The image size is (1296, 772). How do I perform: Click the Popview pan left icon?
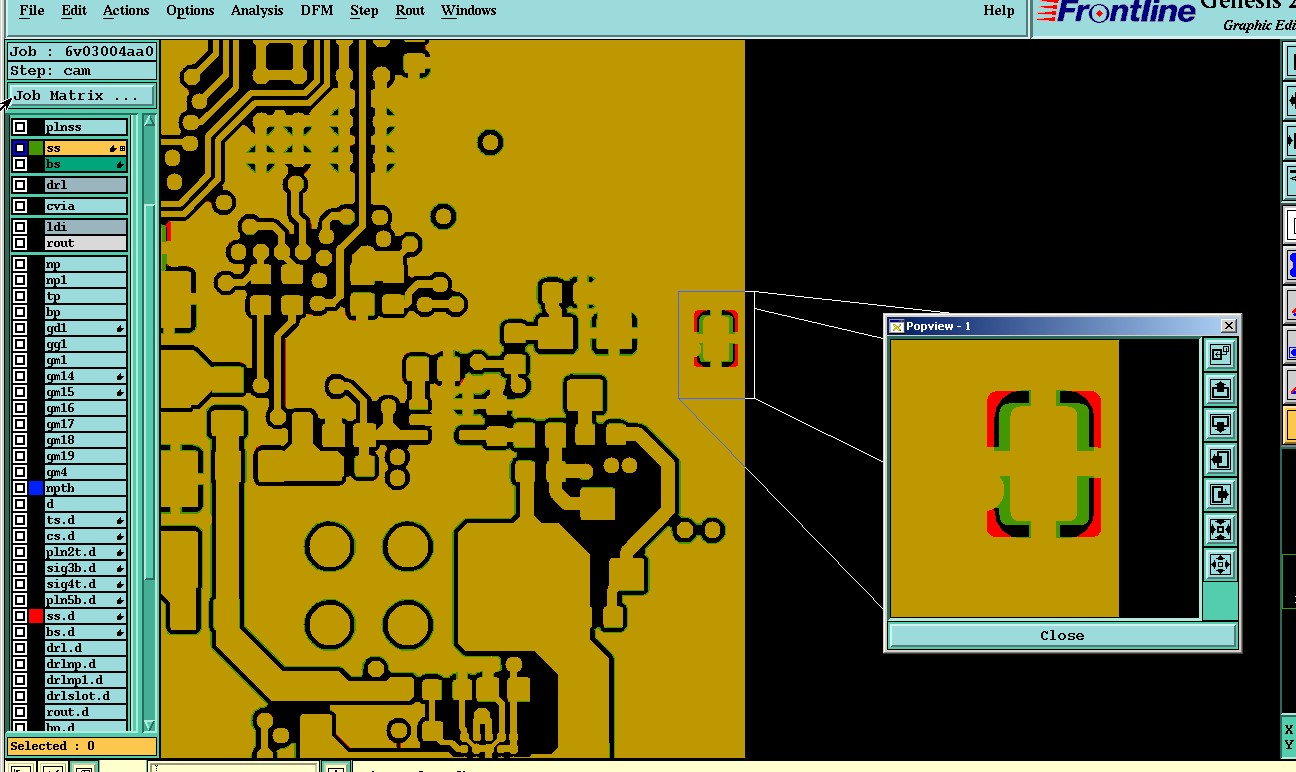point(1220,459)
